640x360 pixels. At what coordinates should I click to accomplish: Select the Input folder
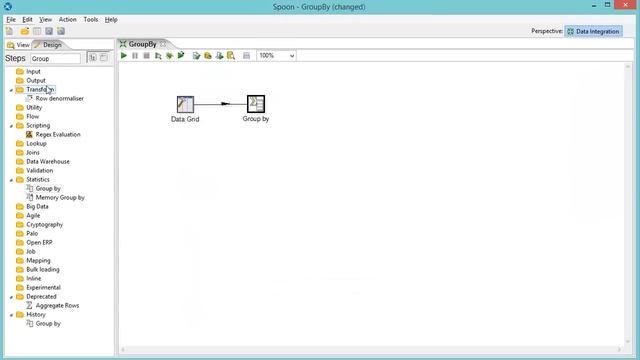point(33,71)
